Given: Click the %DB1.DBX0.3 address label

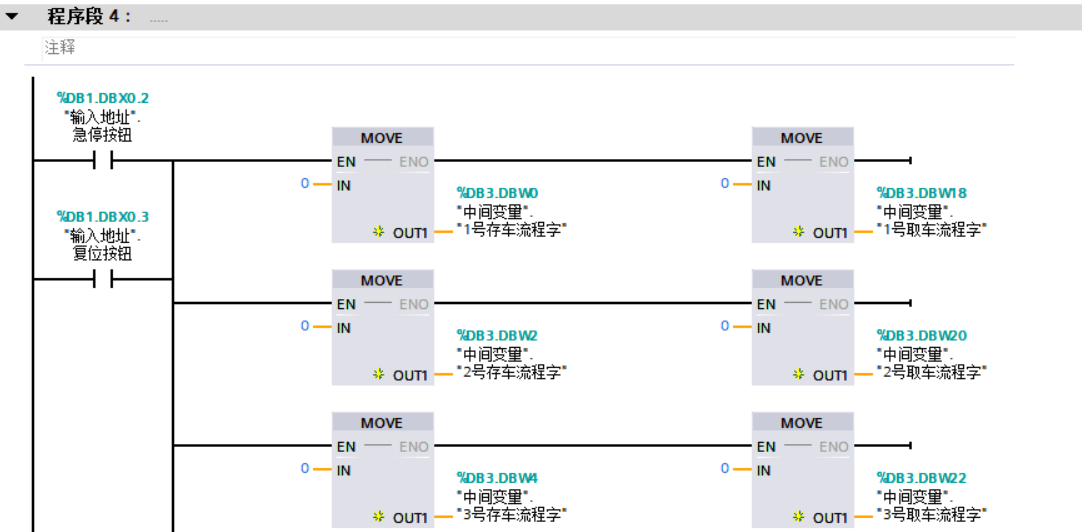Looking at the screenshot, I should point(103,217).
